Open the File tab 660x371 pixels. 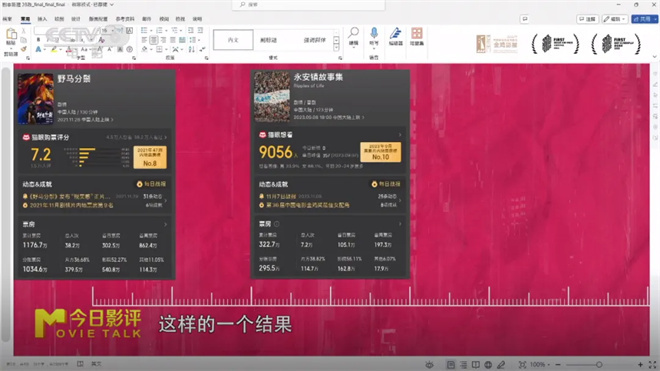(x=7, y=19)
